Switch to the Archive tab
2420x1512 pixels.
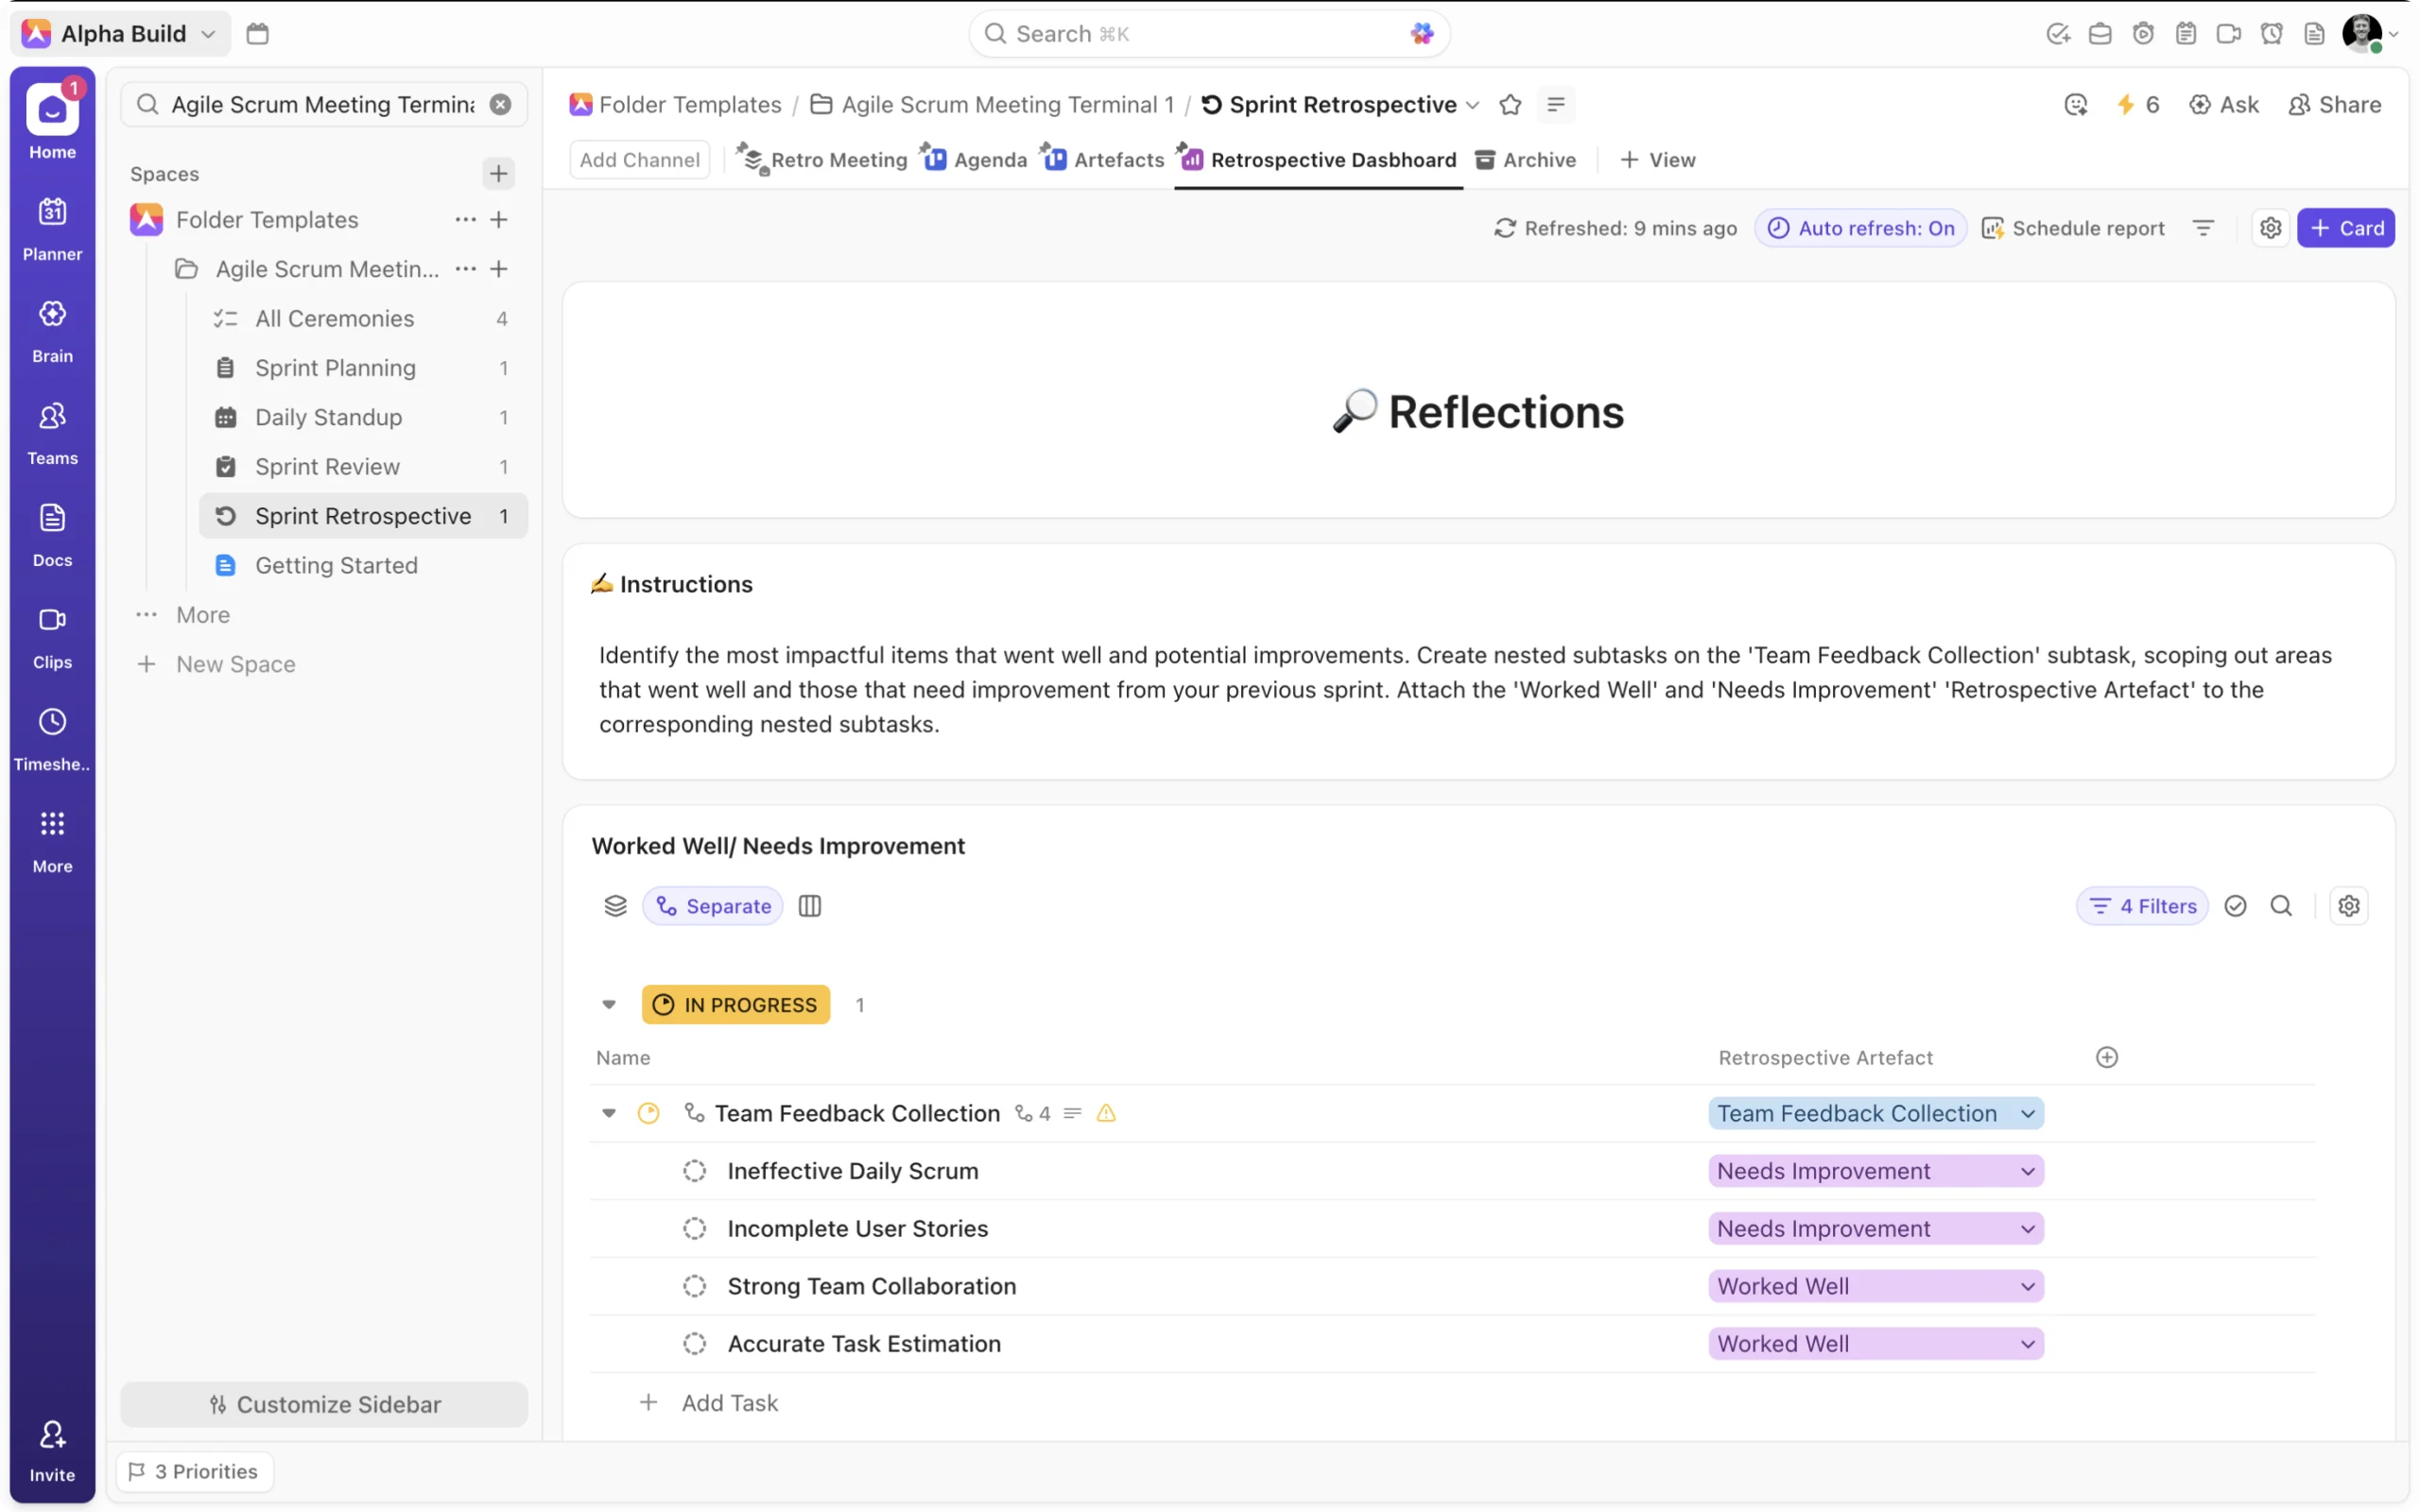pyautogui.click(x=1526, y=160)
